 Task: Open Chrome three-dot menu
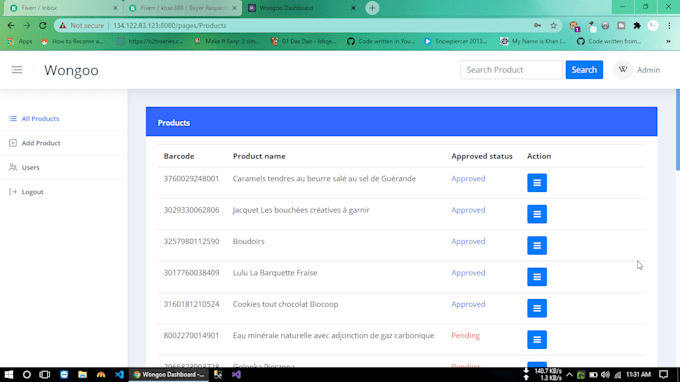669,26
